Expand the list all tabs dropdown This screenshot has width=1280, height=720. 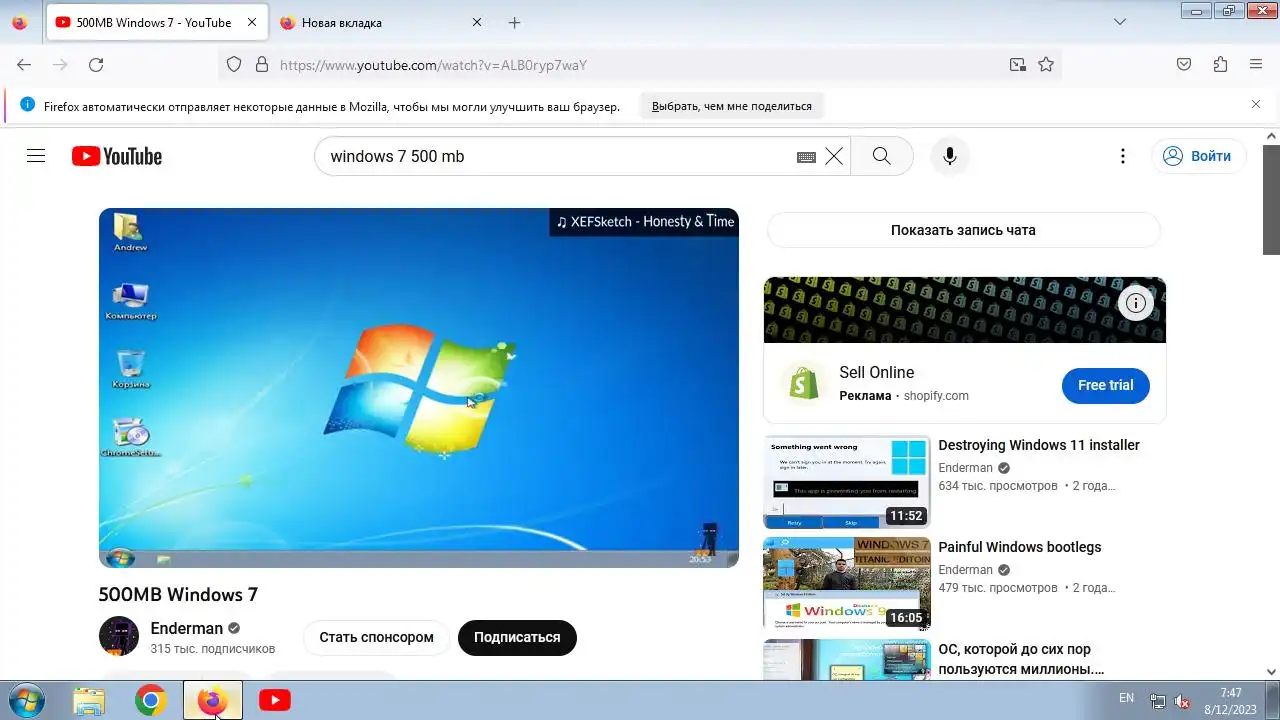point(1120,22)
